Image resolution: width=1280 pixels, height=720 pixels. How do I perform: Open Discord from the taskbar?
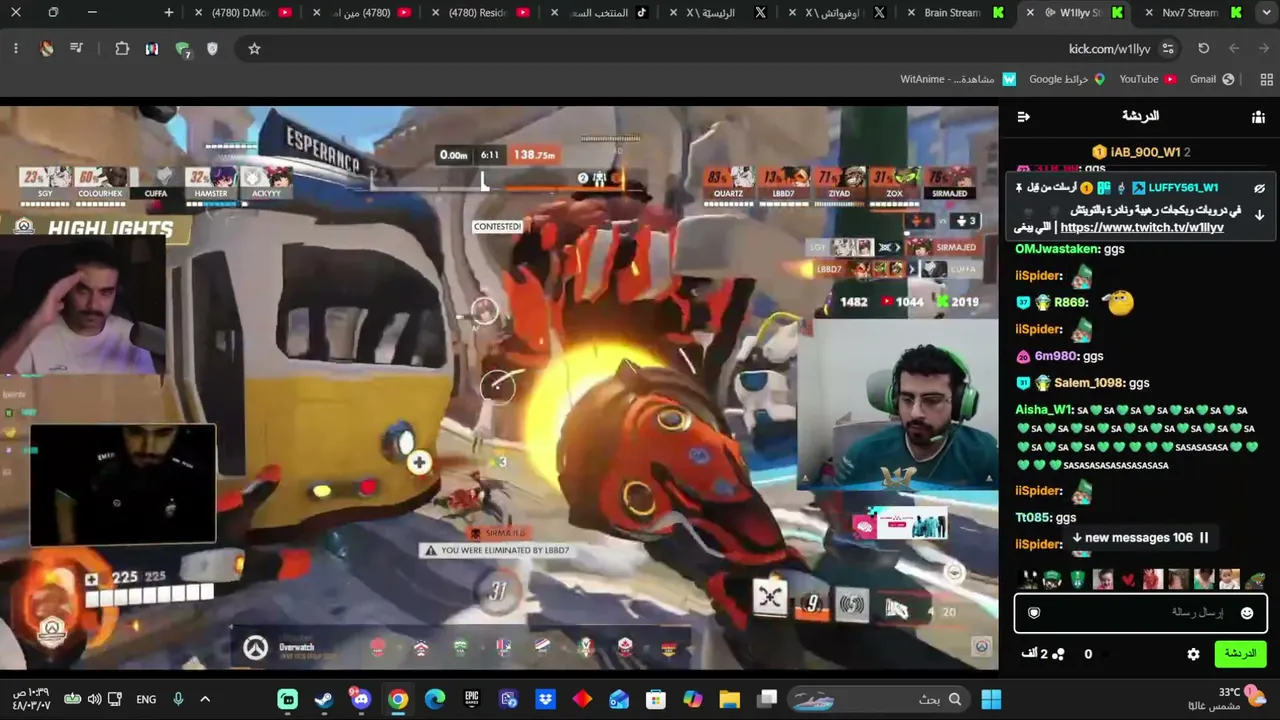[x=360, y=699]
